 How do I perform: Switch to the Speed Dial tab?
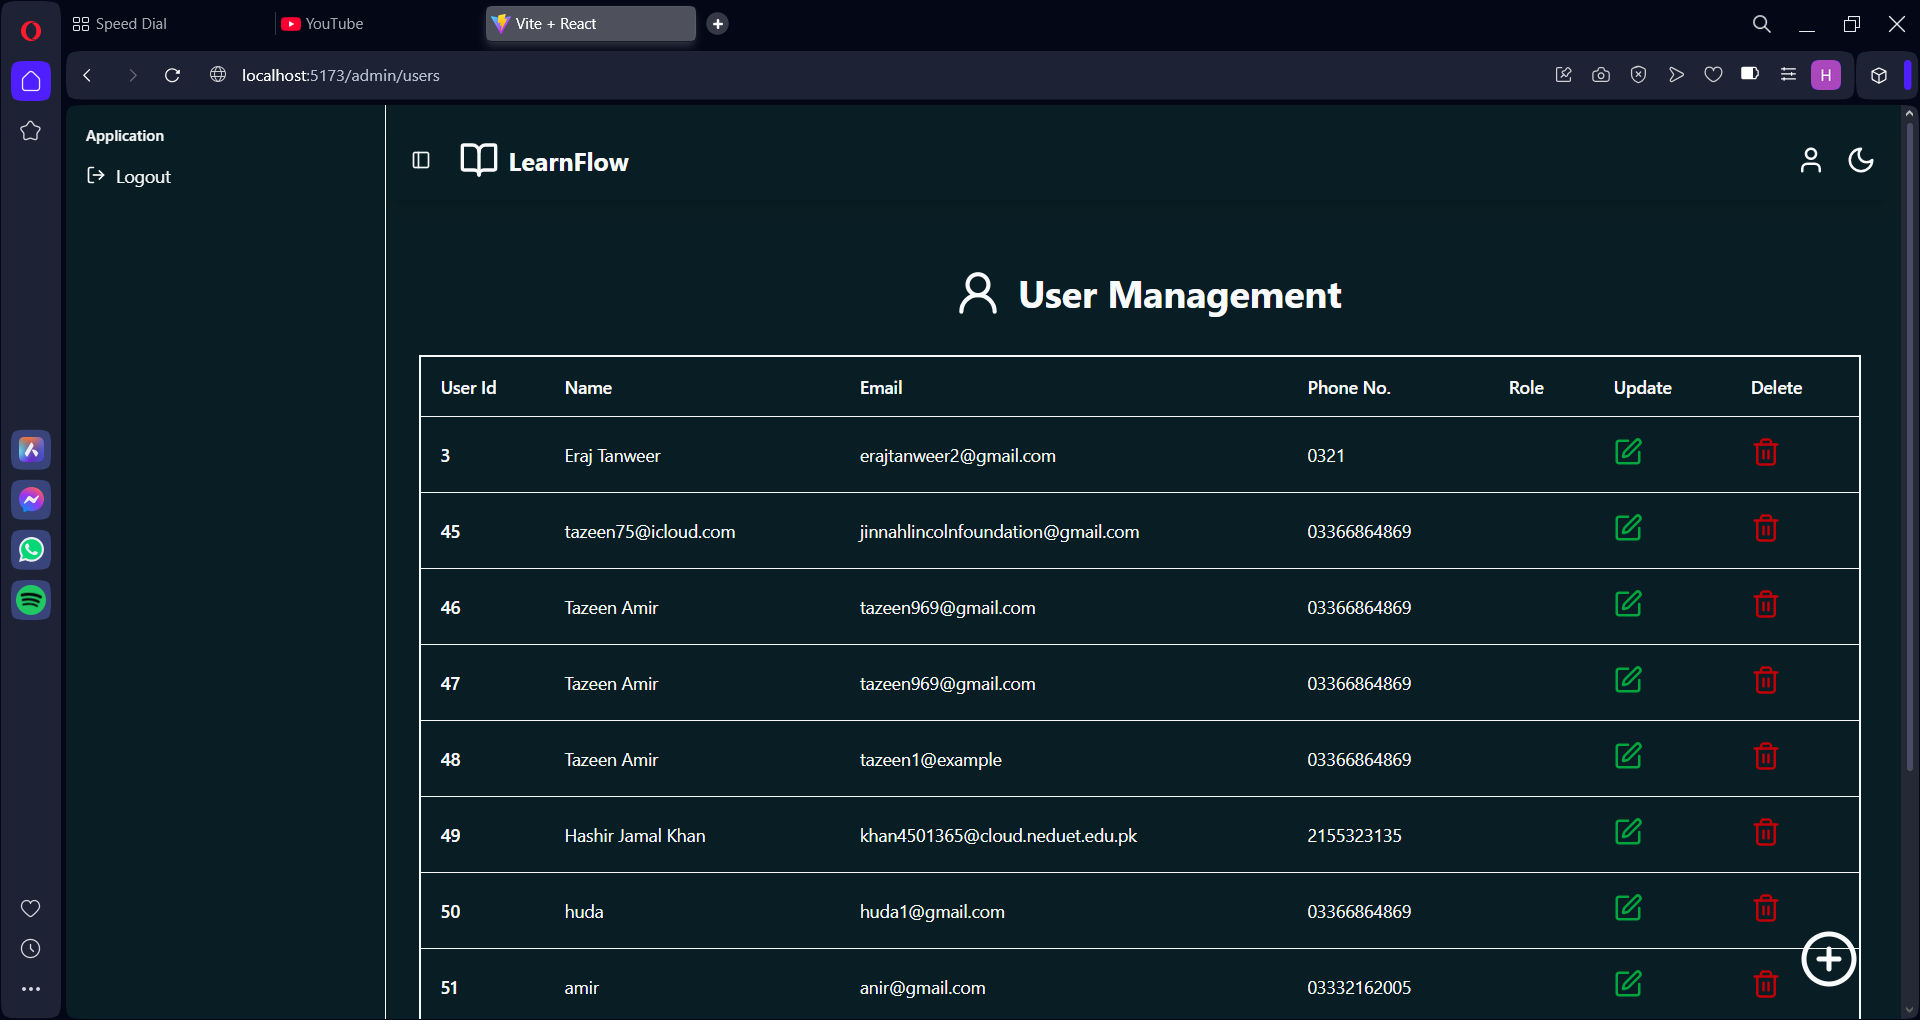(130, 24)
